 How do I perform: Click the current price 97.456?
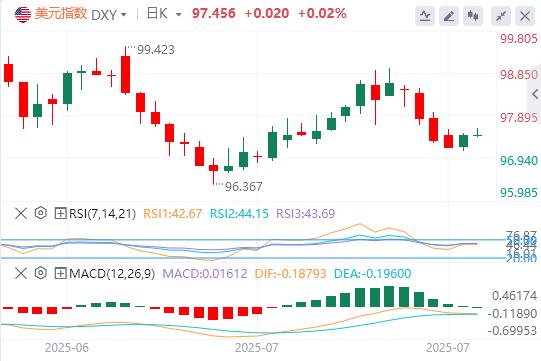coord(214,13)
